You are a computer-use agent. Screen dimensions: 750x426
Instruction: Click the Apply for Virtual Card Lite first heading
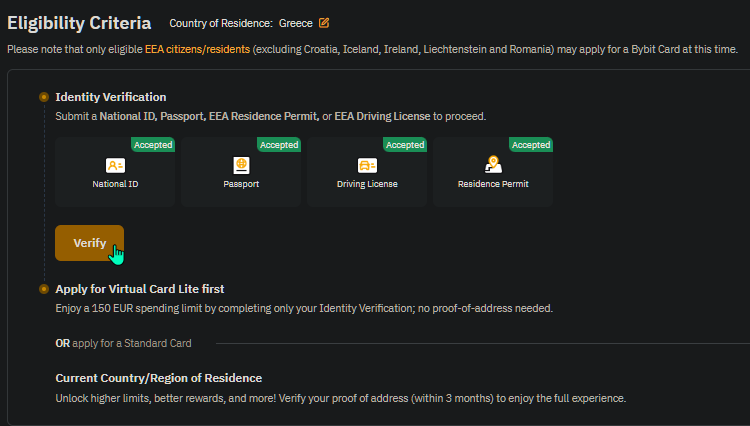point(140,289)
